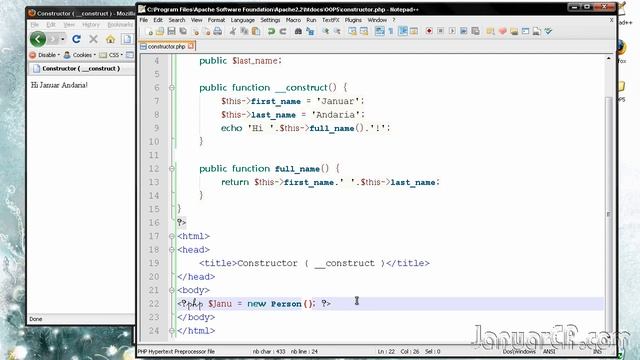Click the Paste clipboard icon
The width and height of the screenshot is (640, 360).
point(256,31)
